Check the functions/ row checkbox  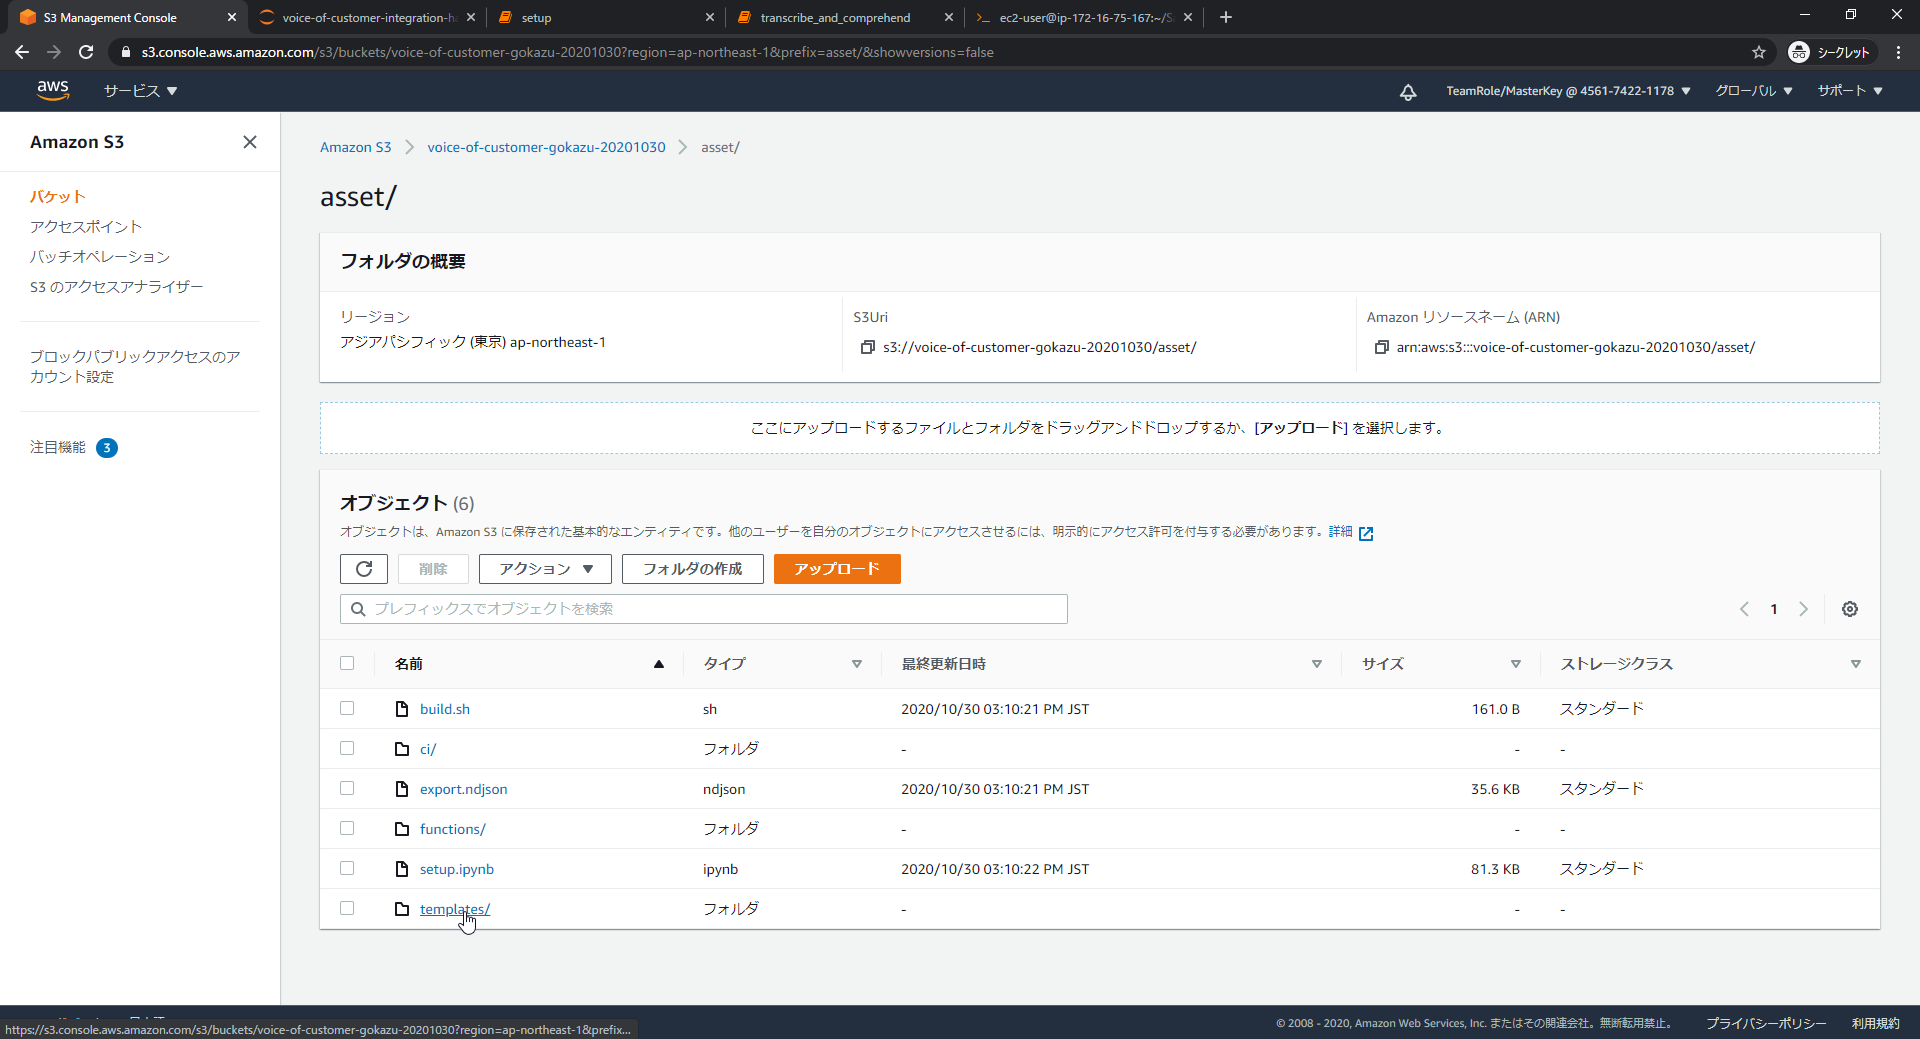click(x=347, y=828)
